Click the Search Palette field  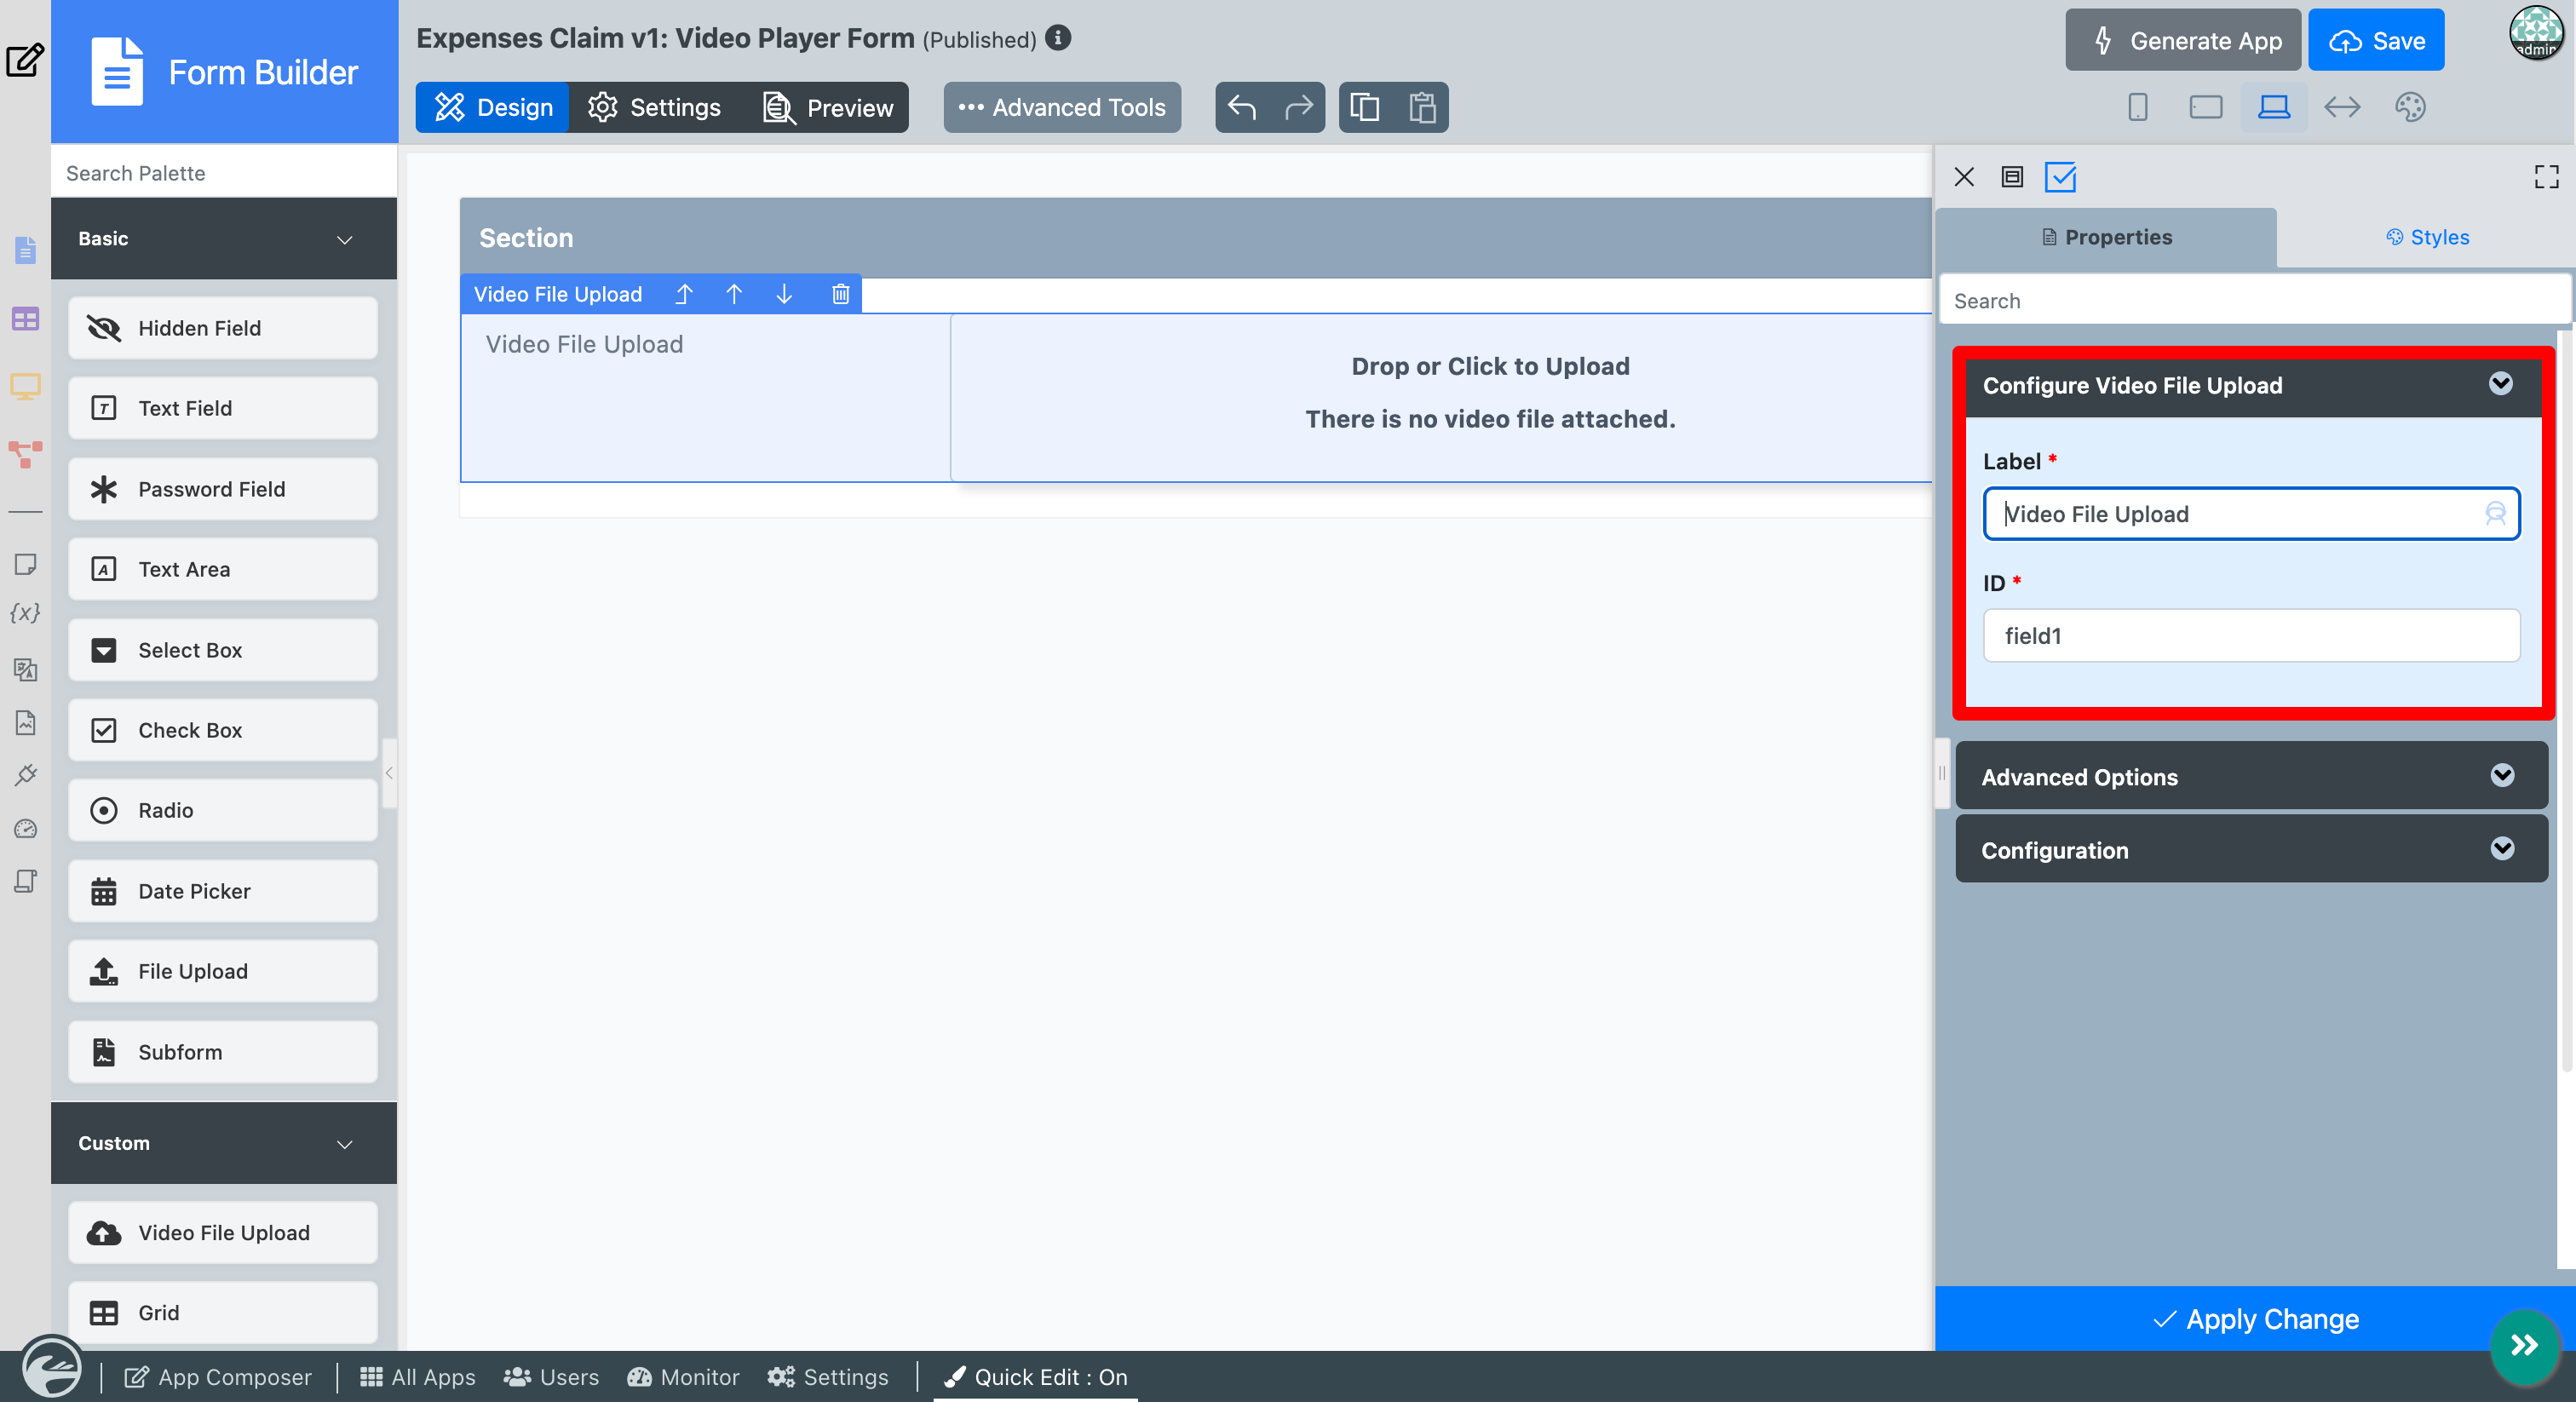pyautogui.click(x=224, y=173)
